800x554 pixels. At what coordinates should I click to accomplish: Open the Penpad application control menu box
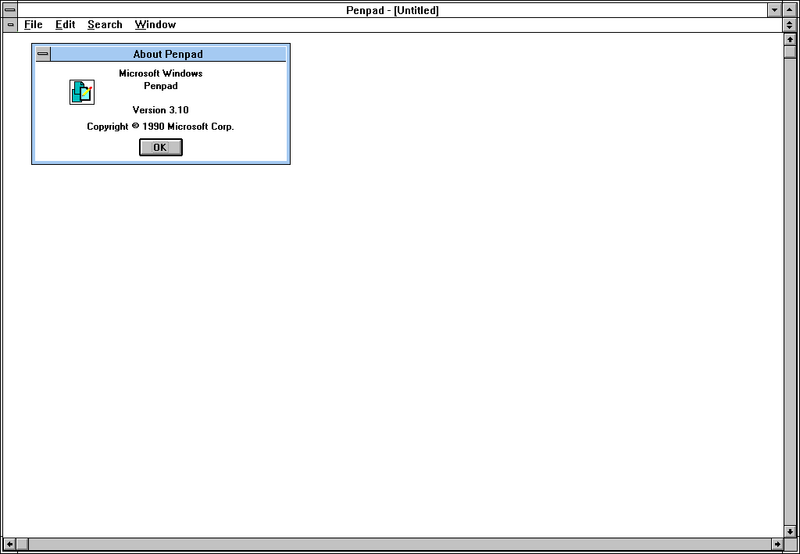(10, 10)
